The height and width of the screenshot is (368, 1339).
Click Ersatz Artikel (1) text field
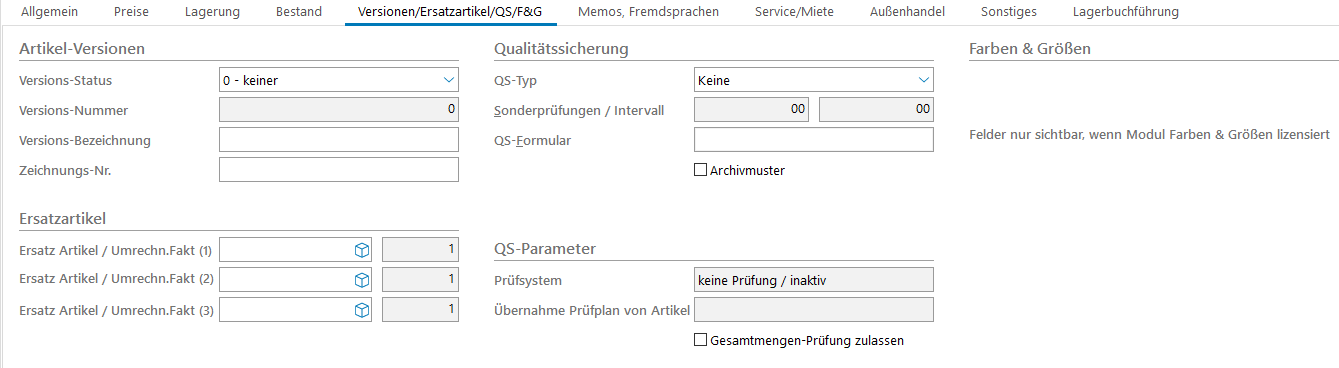[x=286, y=249]
